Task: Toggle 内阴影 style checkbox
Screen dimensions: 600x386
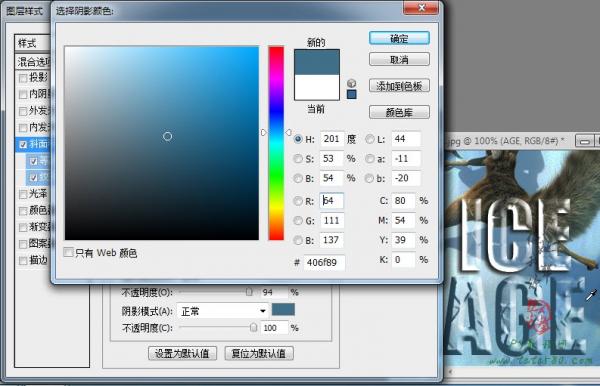Action: [23, 94]
